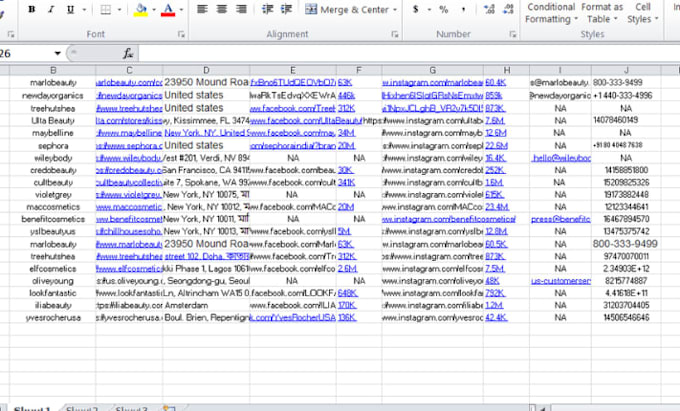Center text horizontally
The height and width of the screenshot is (411, 680).
click(222, 9)
